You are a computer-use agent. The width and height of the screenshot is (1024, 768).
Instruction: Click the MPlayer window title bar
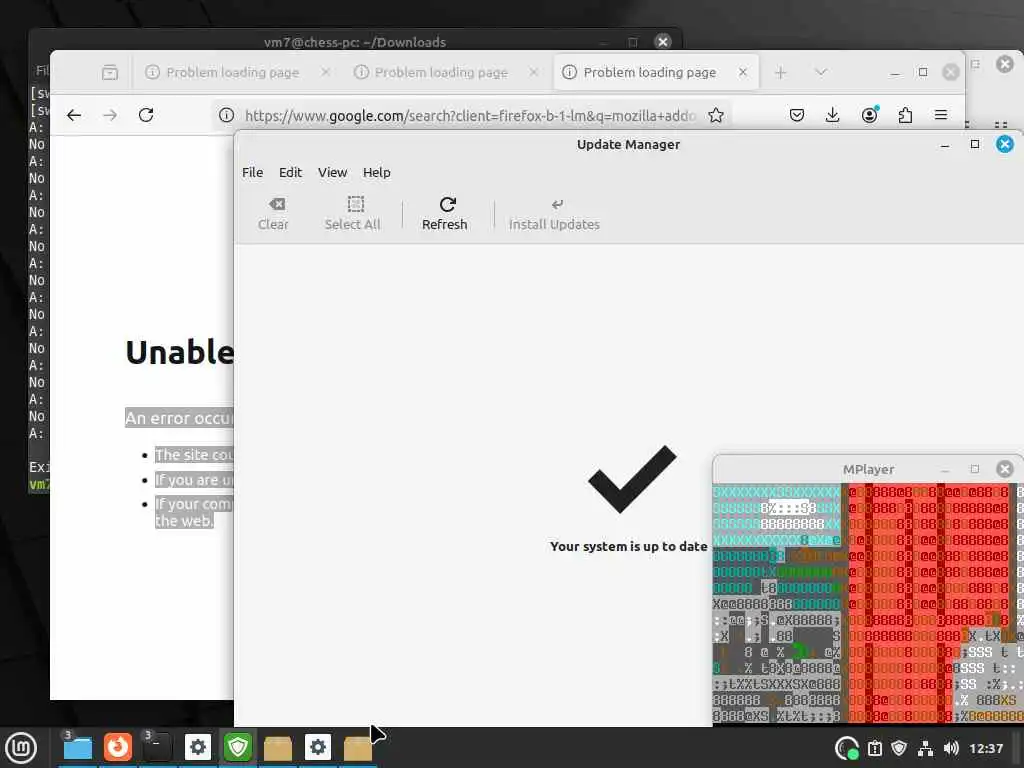tap(868, 469)
